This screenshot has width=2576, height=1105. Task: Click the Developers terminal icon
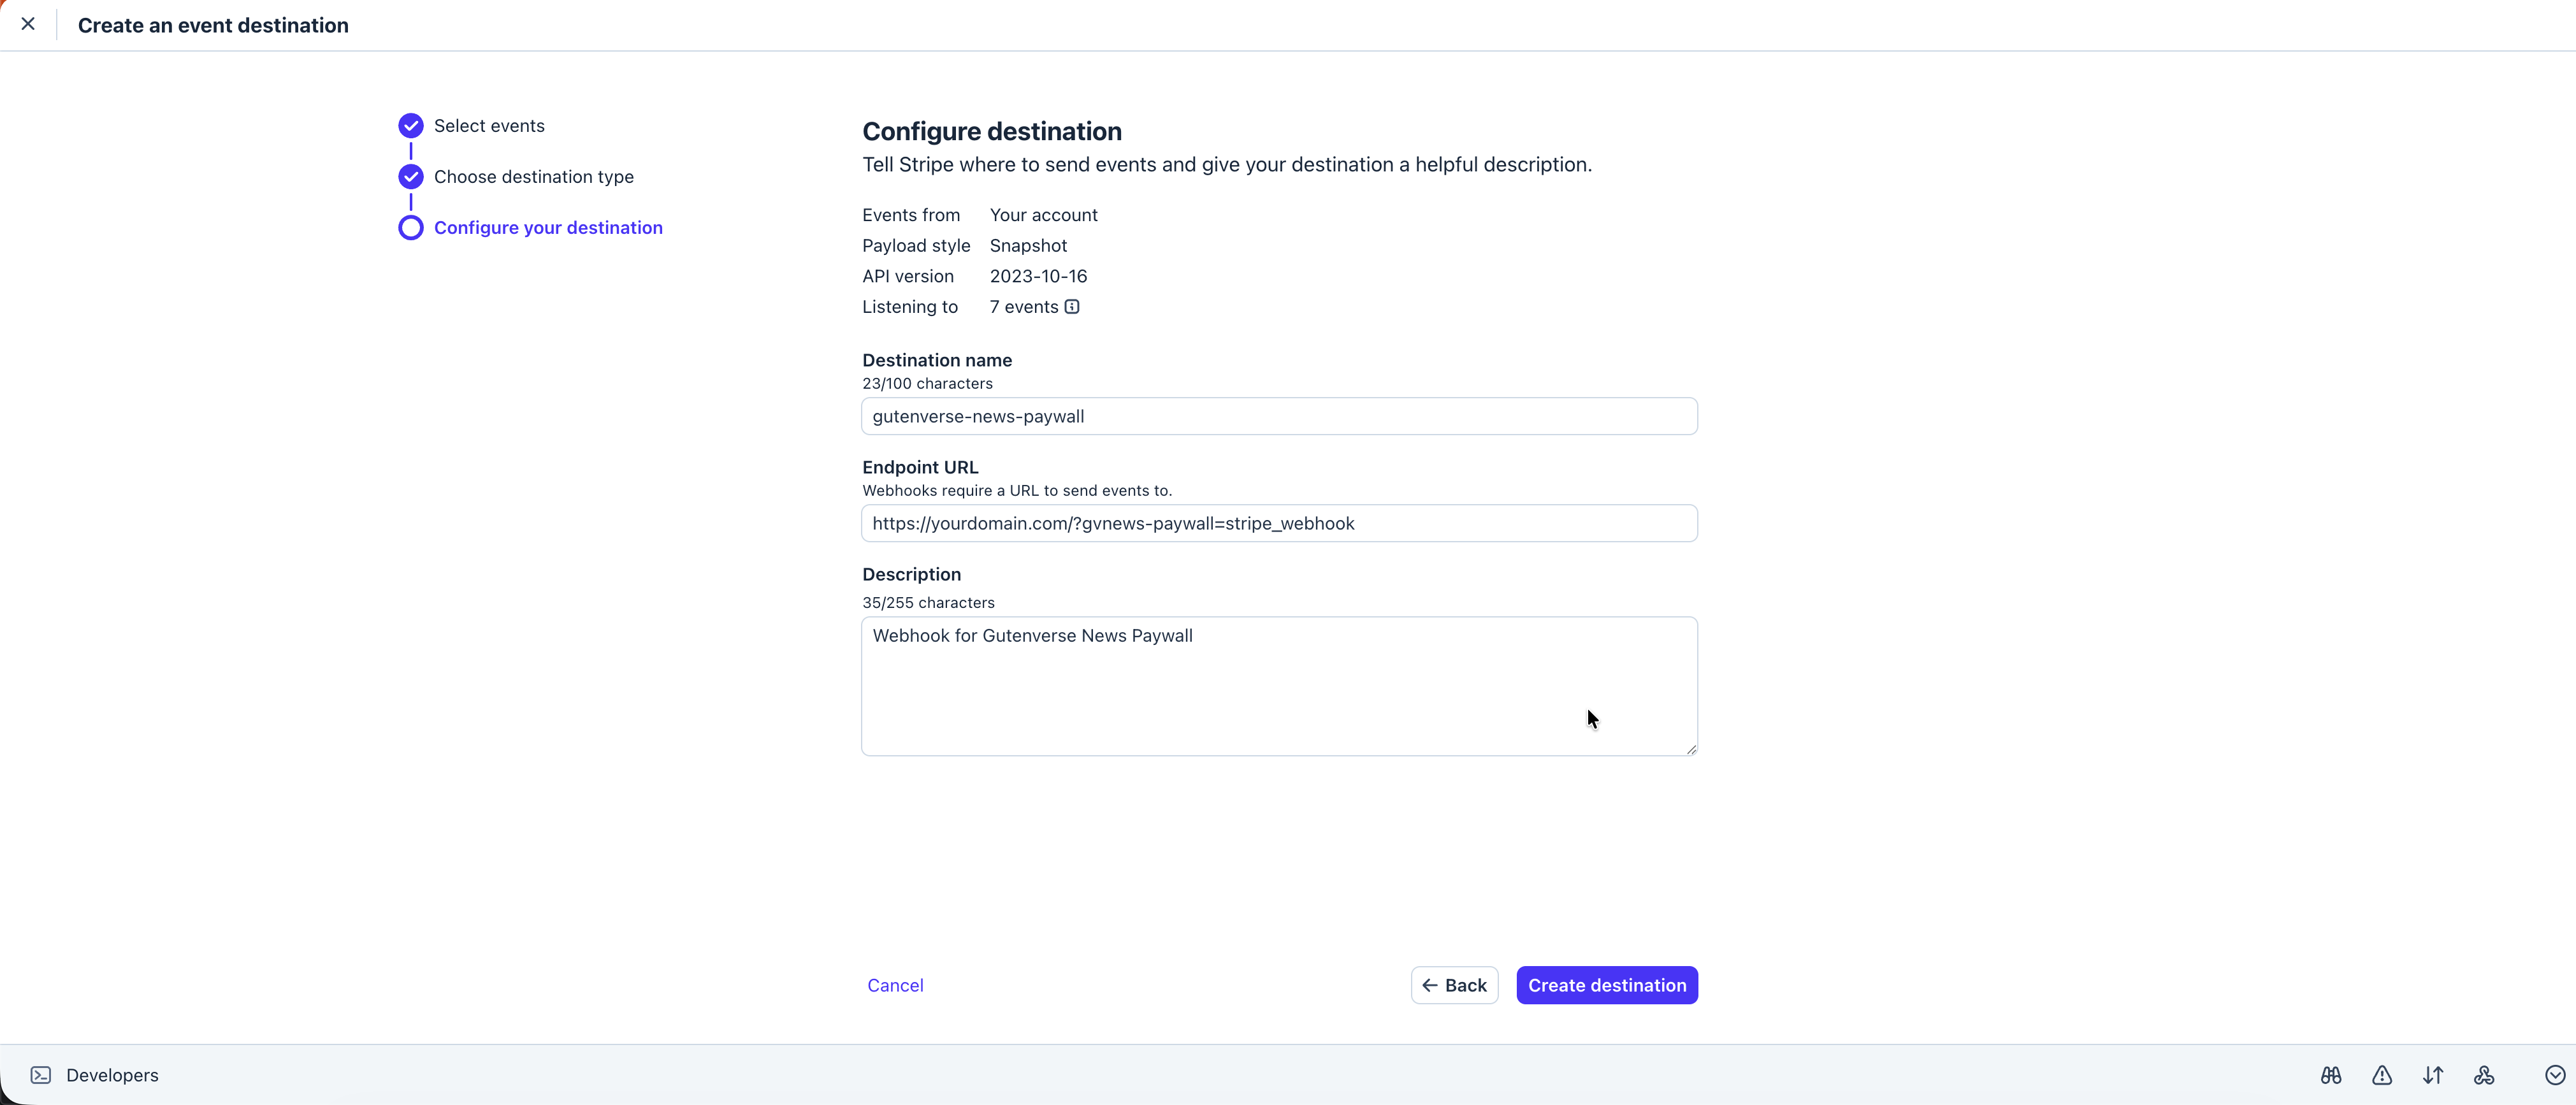tap(41, 1075)
